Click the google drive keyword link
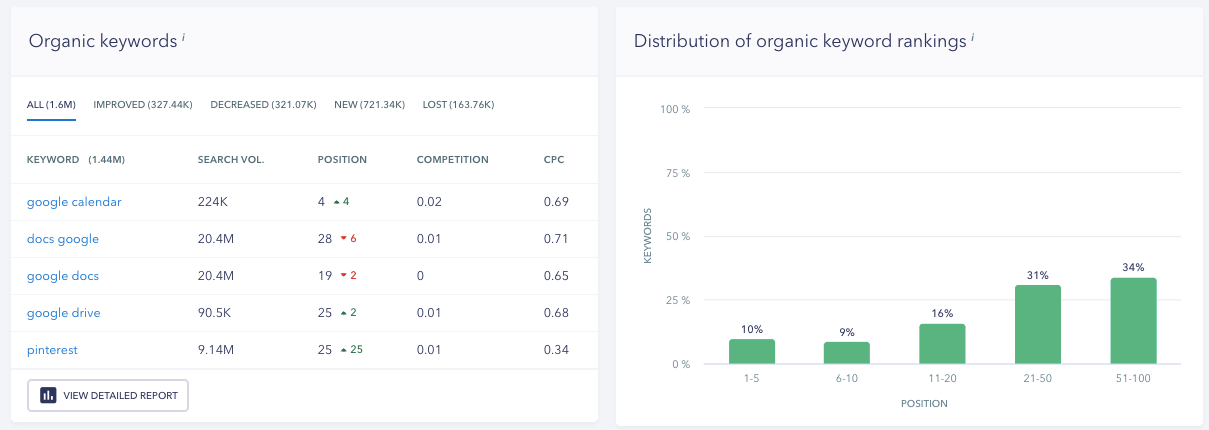Viewport: 1209px width, 430px height. click(x=64, y=313)
